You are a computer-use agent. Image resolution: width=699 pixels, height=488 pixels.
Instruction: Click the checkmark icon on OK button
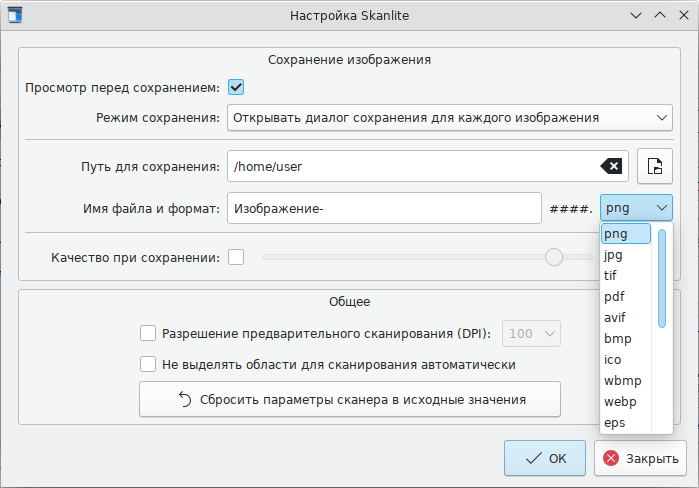533,458
